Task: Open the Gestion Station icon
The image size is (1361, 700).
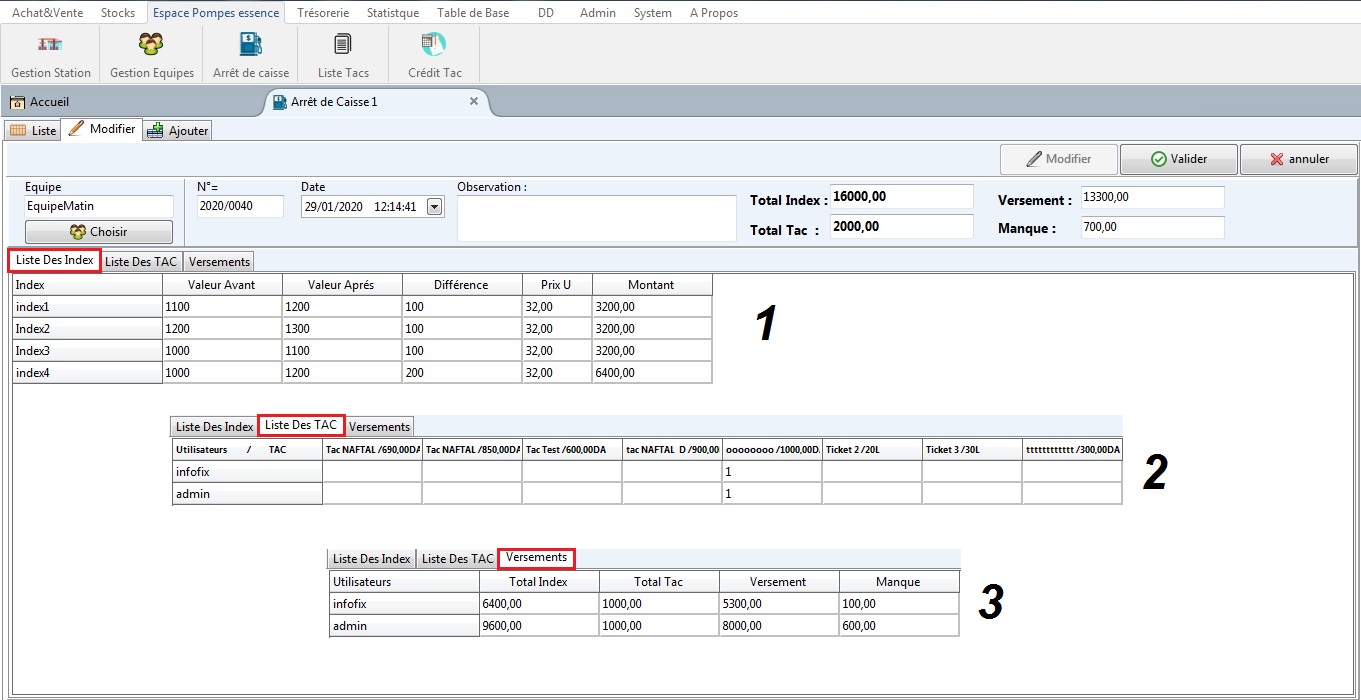Action: (50, 45)
